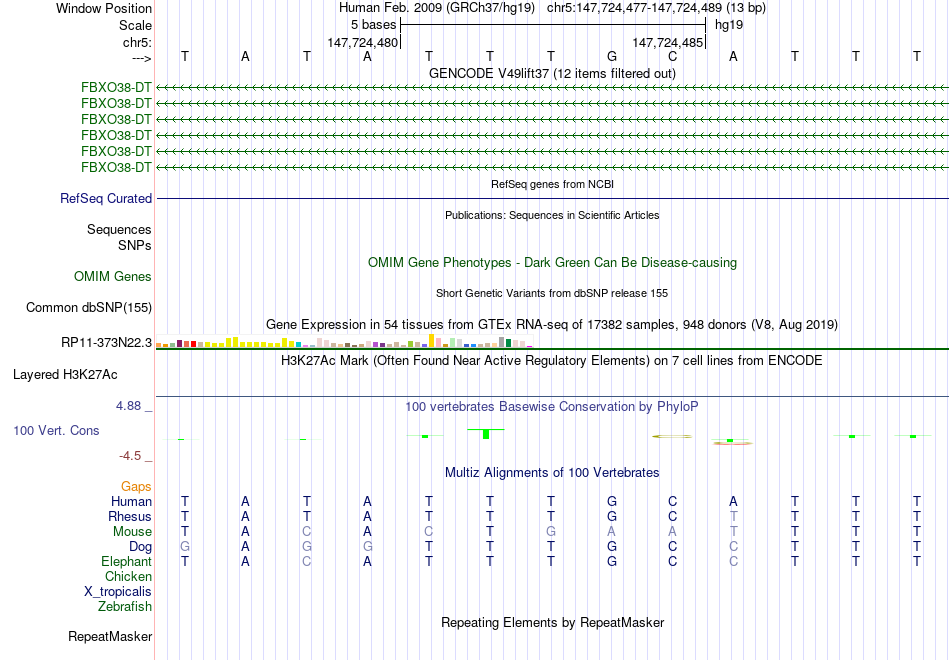Viewport: 950px width, 660px height.
Task: Click the Rhesus species row label
Action: (130, 516)
